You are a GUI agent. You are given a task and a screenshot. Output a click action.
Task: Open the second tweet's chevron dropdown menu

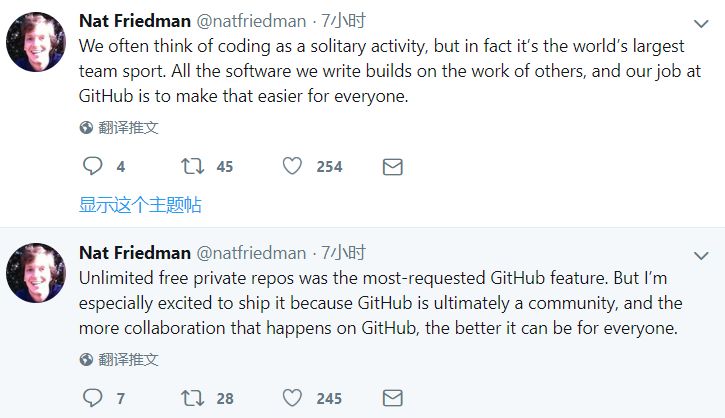701,256
